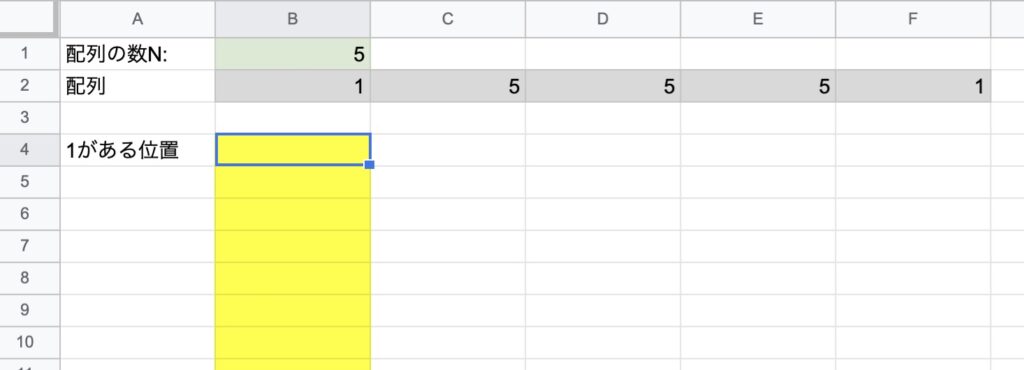Click cell C2 containing 5
This screenshot has height=370, width=1024.
point(448,86)
